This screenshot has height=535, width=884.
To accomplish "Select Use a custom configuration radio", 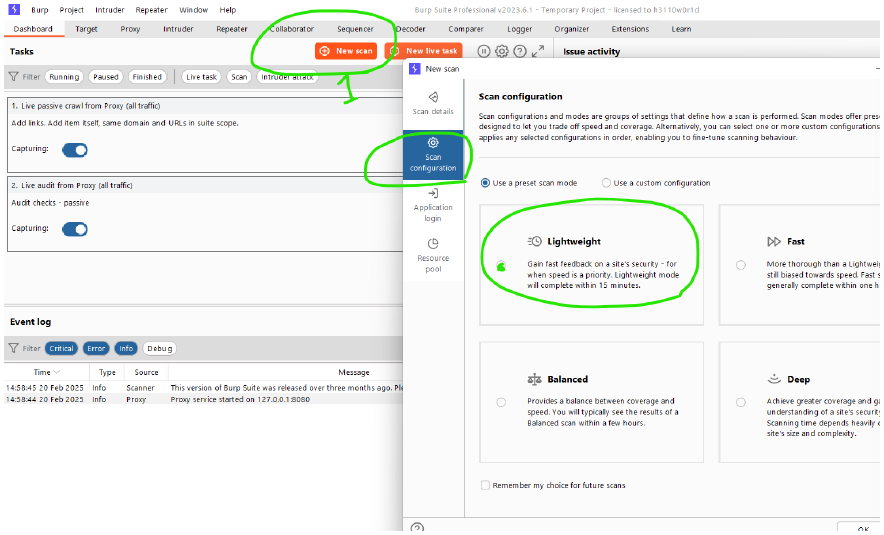I will (x=606, y=183).
